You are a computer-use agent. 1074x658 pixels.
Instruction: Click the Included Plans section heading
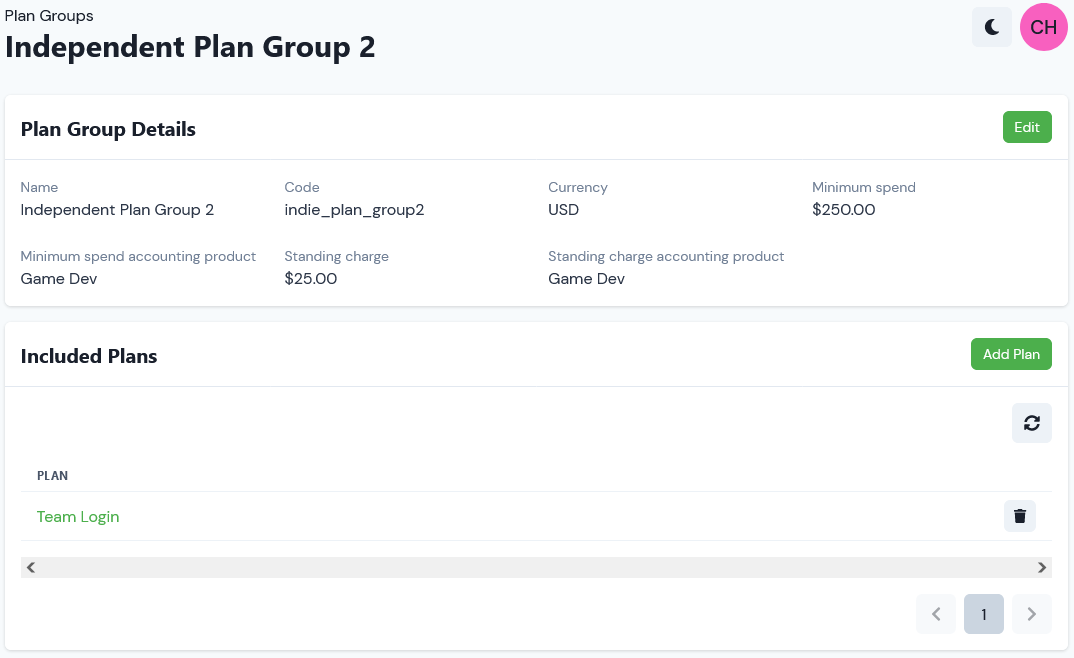coord(89,356)
